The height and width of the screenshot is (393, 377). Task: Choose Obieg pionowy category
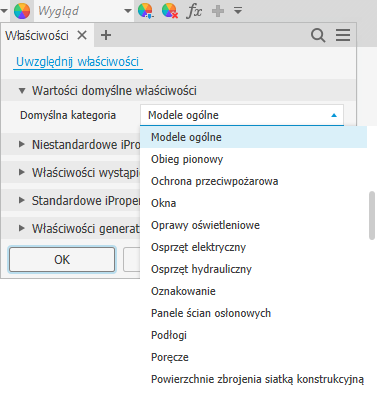tap(253, 159)
